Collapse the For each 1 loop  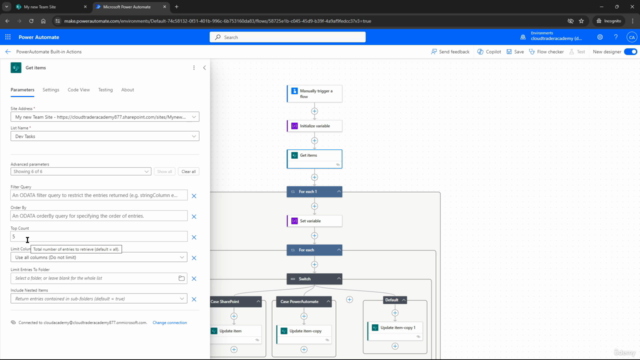click(339, 191)
